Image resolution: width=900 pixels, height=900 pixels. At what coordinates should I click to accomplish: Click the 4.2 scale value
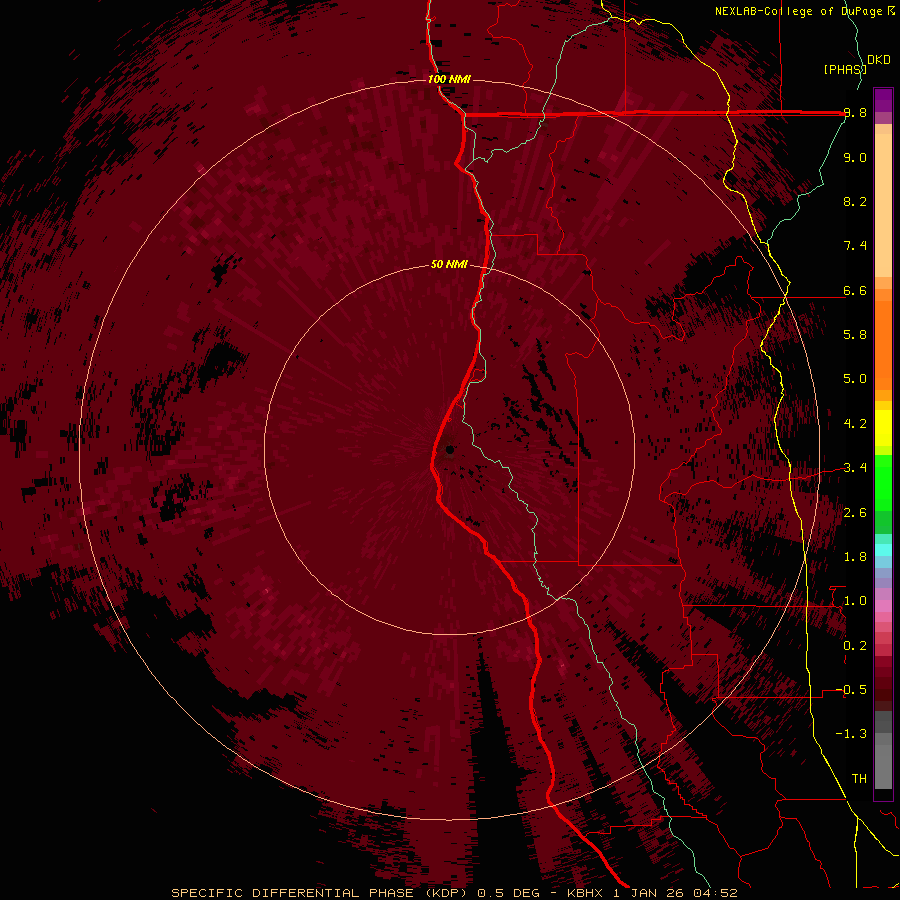tap(855, 424)
